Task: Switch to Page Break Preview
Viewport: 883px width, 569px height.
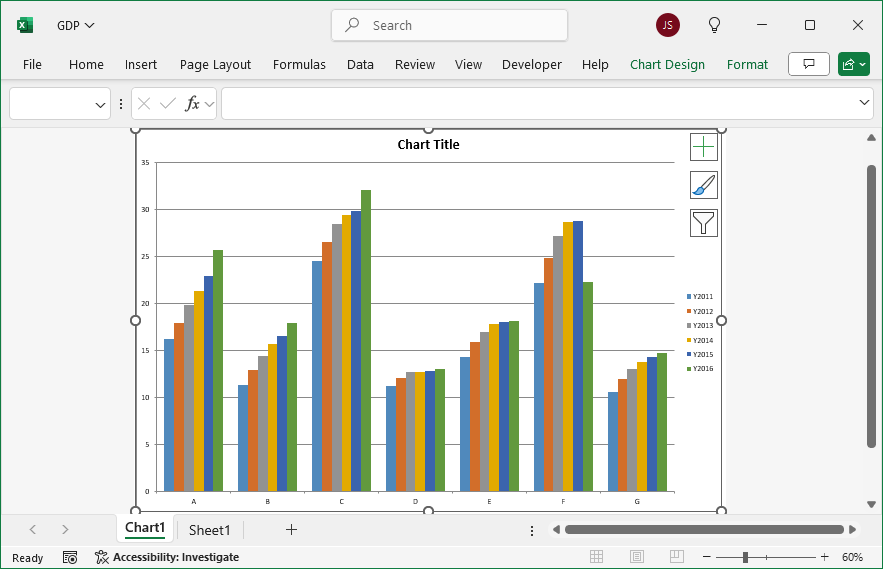Action: [677, 557]
